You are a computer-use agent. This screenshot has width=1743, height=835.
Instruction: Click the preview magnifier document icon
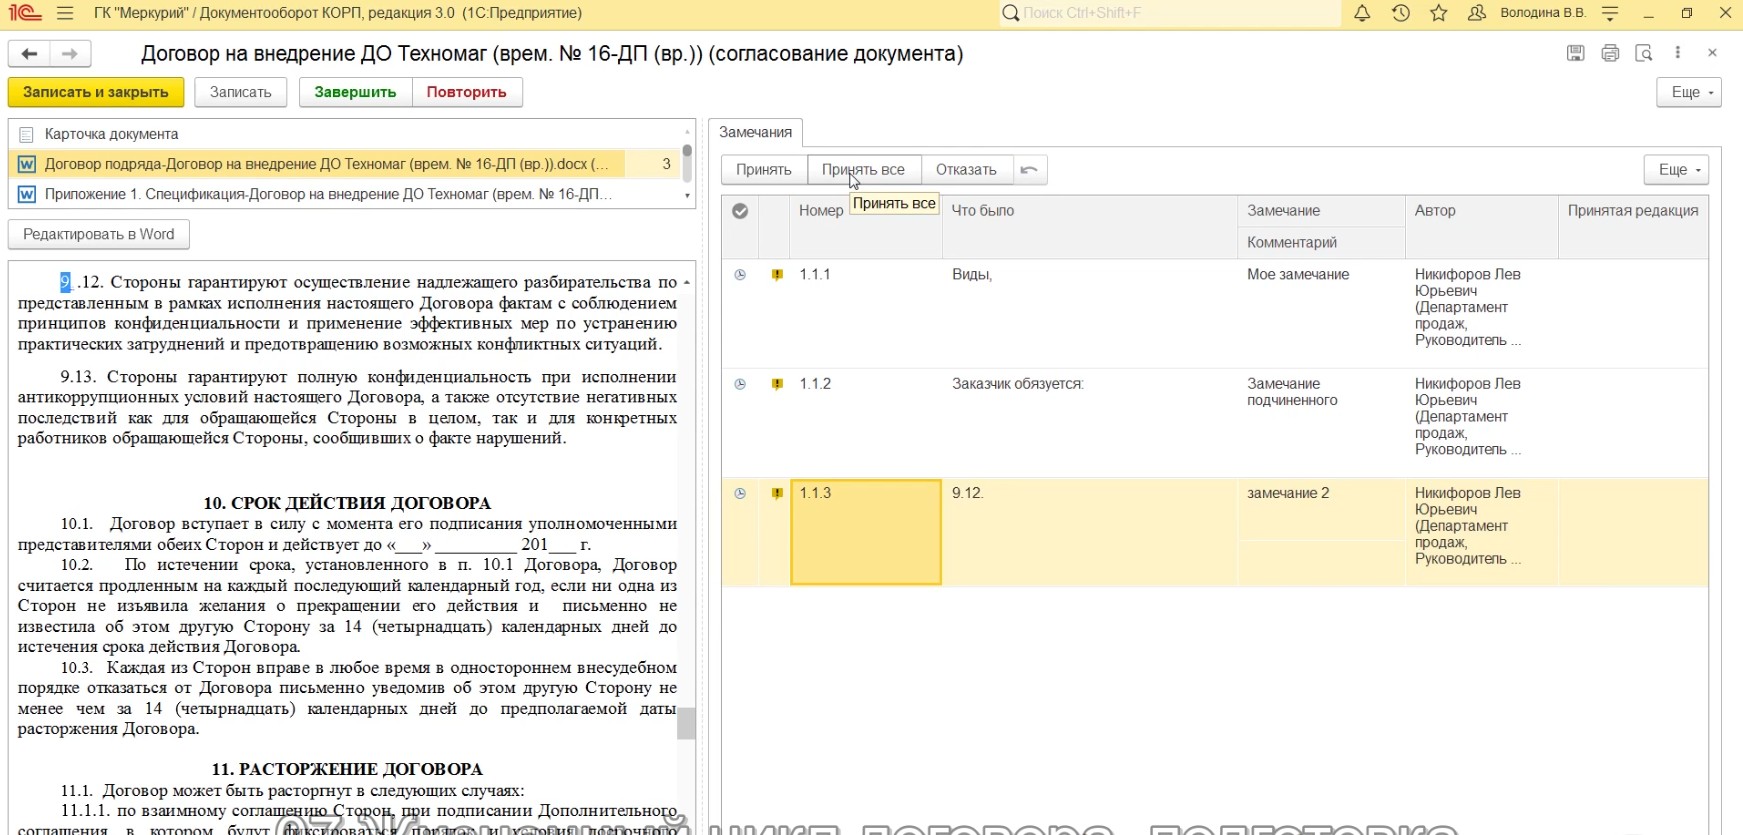[1644, 53]
